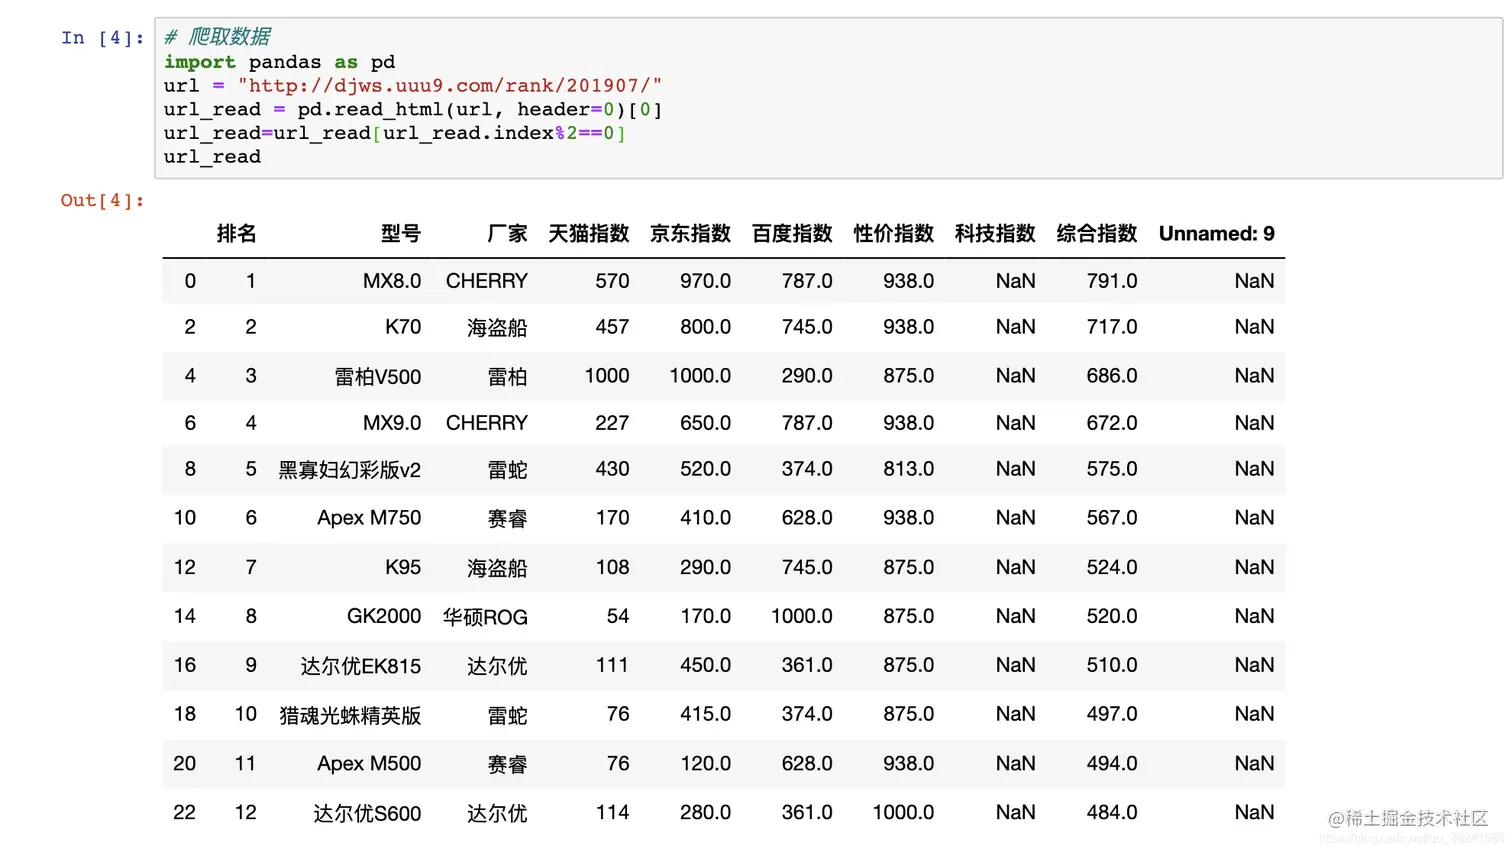Click the In [4]: cell prompt label
Viewport: 1512px width, 852px height.
[x=102, y=38]
